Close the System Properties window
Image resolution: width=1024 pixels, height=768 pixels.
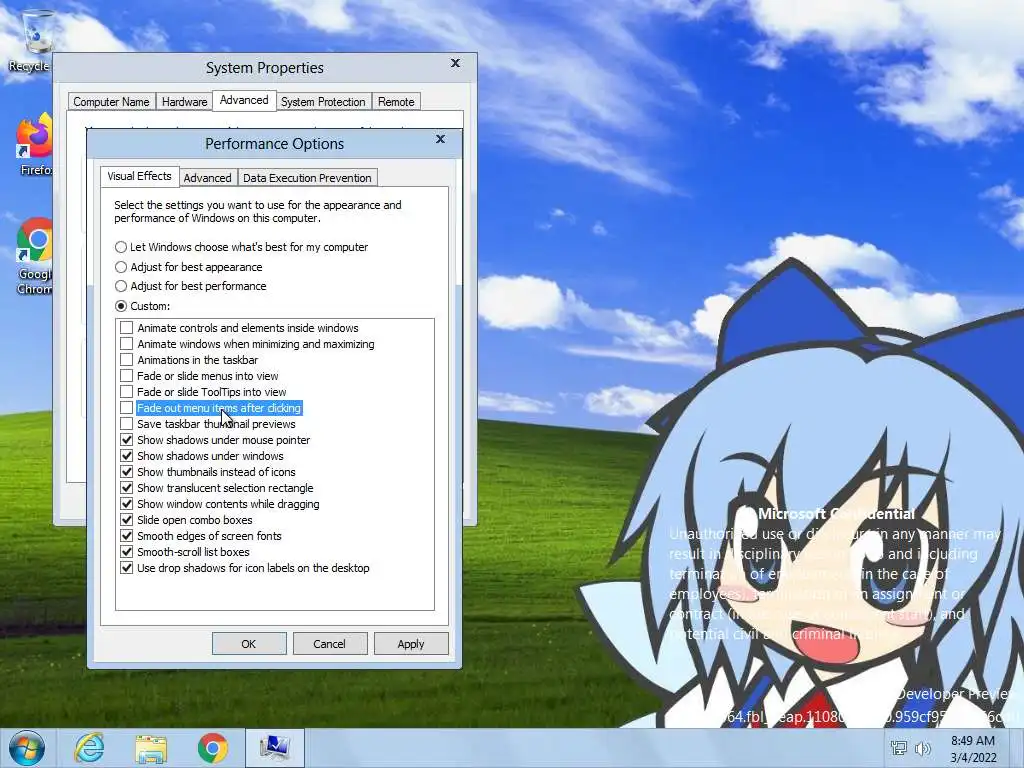(x=455, y=63)
